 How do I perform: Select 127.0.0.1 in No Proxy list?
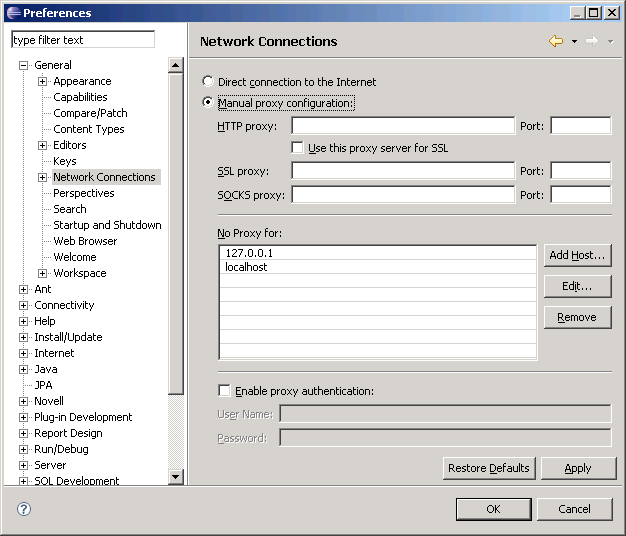[378, 253]
